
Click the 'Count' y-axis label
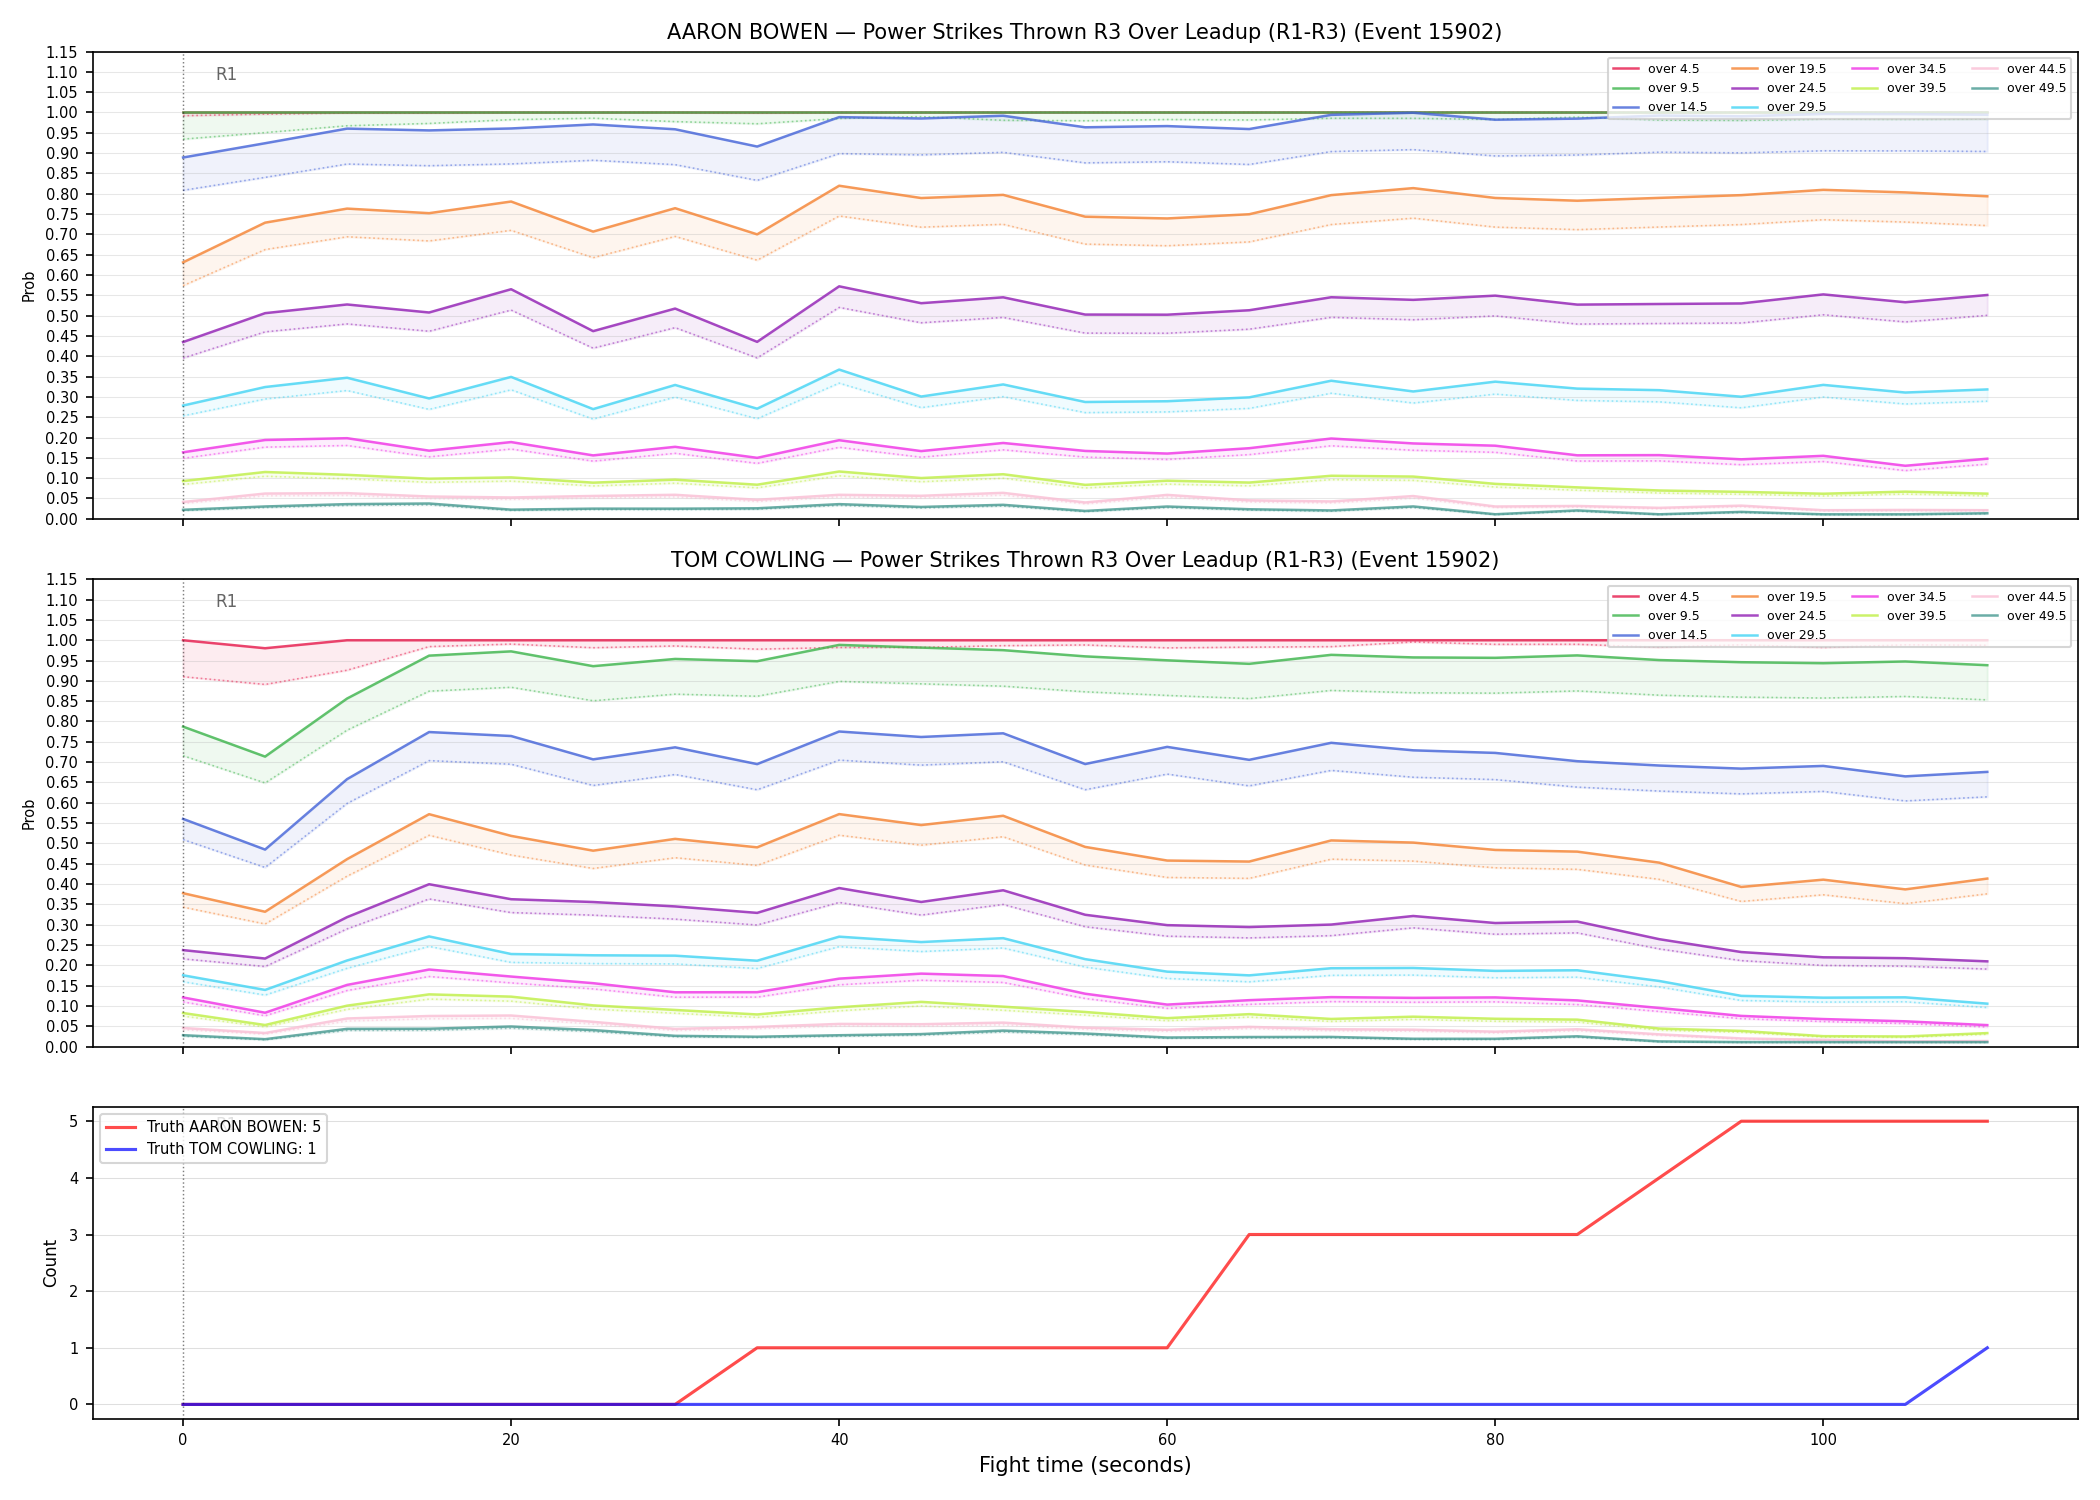click(x=50, y=1263)
